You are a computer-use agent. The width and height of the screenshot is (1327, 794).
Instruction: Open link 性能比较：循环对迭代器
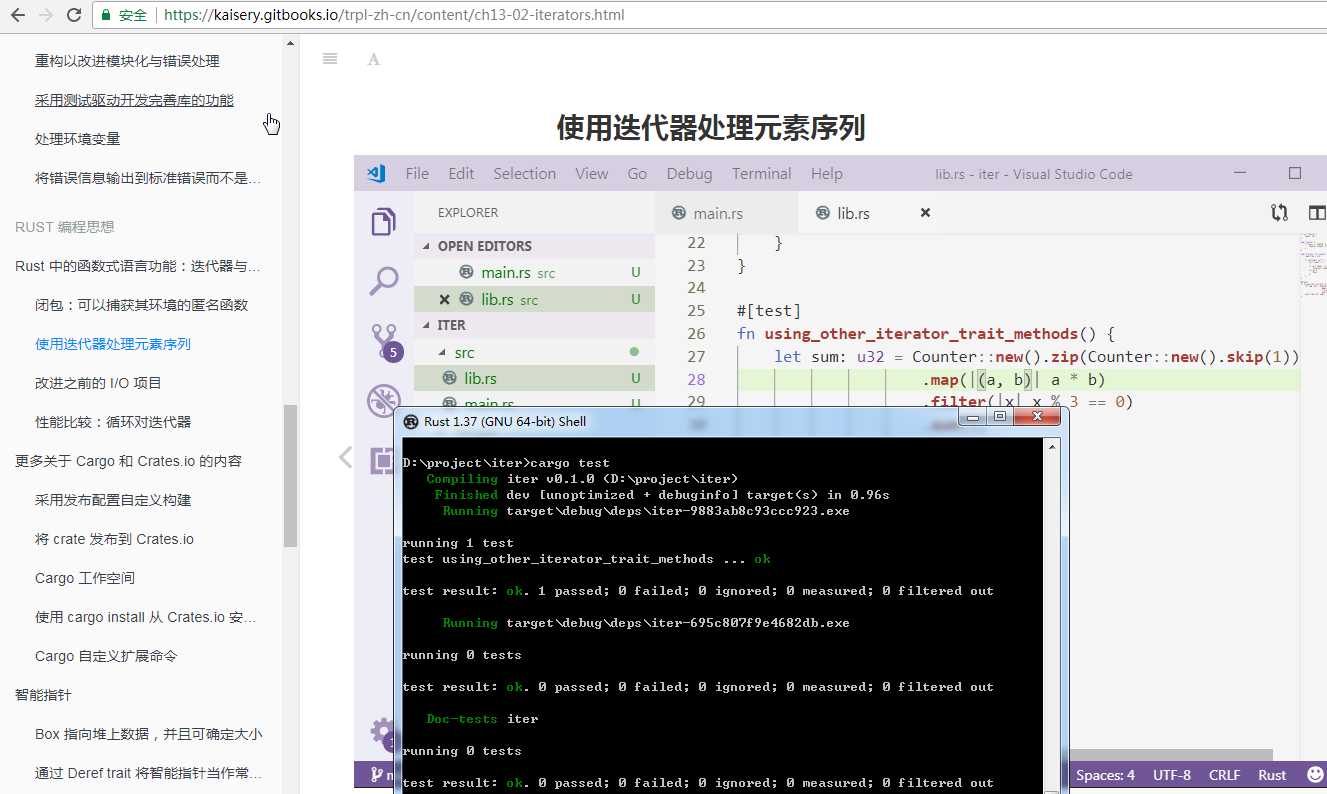pos(113,422)
